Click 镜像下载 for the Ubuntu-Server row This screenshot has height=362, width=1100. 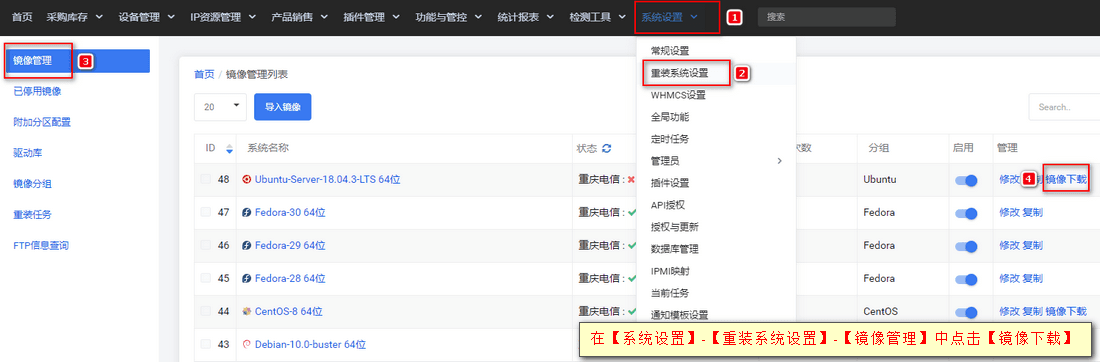(x=1066, y=180)
